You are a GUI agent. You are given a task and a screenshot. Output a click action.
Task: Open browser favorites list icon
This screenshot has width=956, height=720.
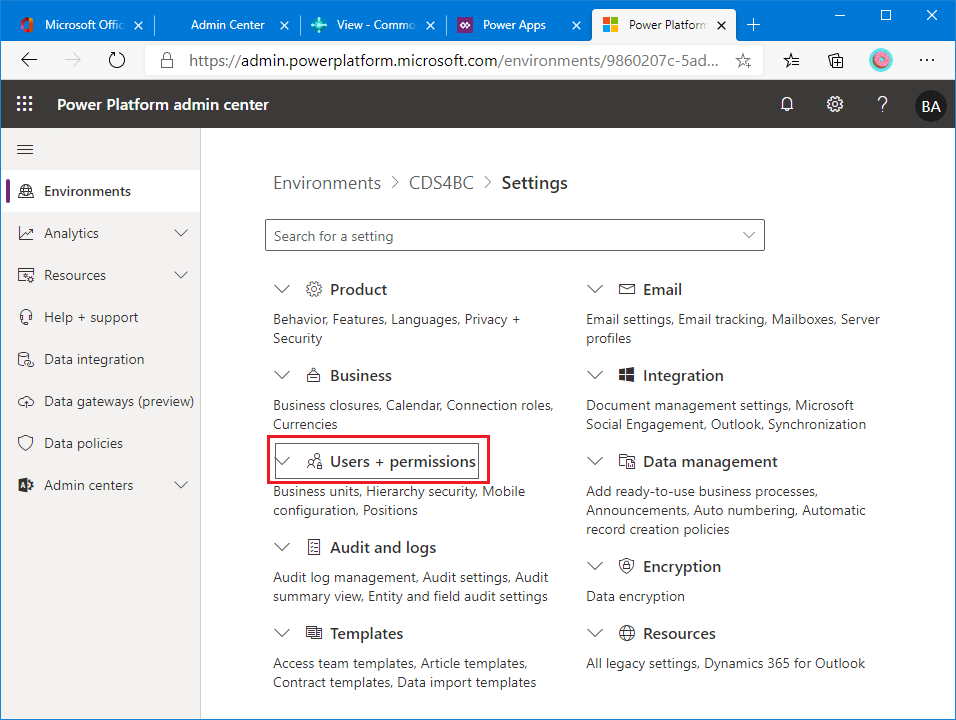pos(791,60)
